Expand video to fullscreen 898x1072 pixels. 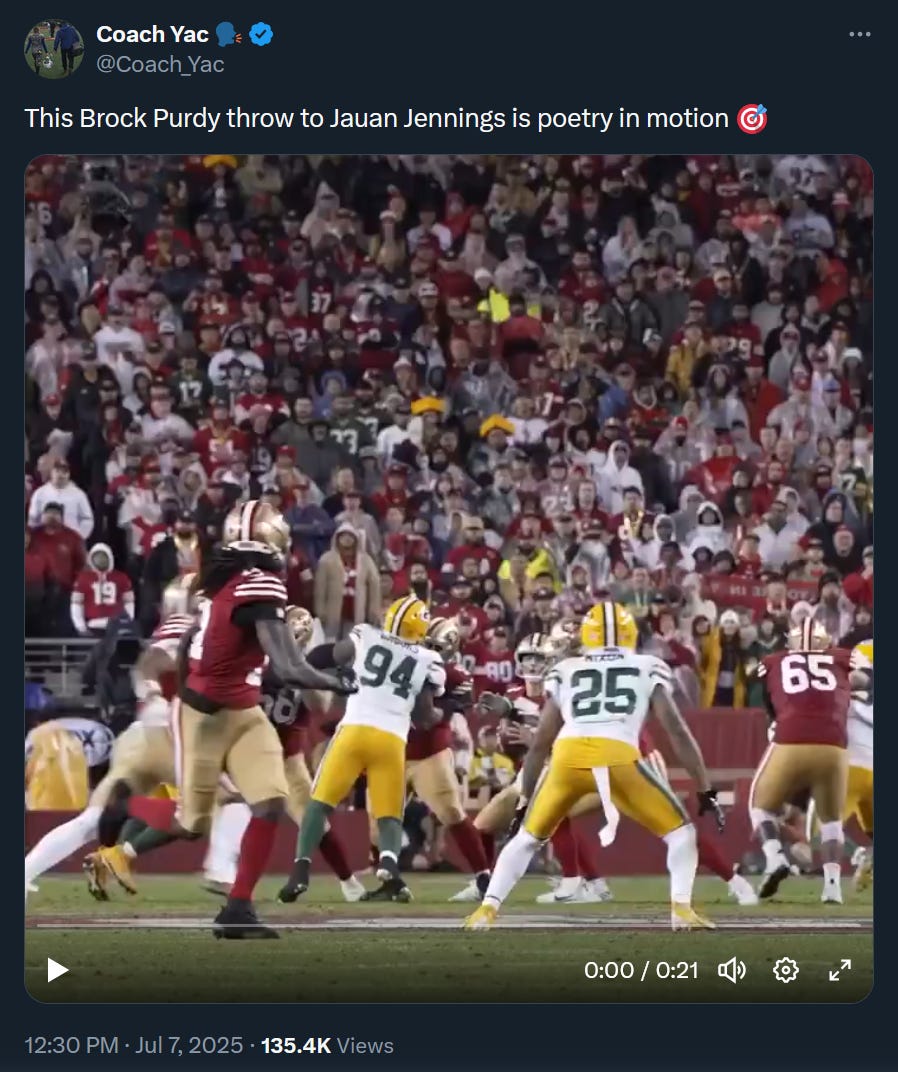coord(840,969)
